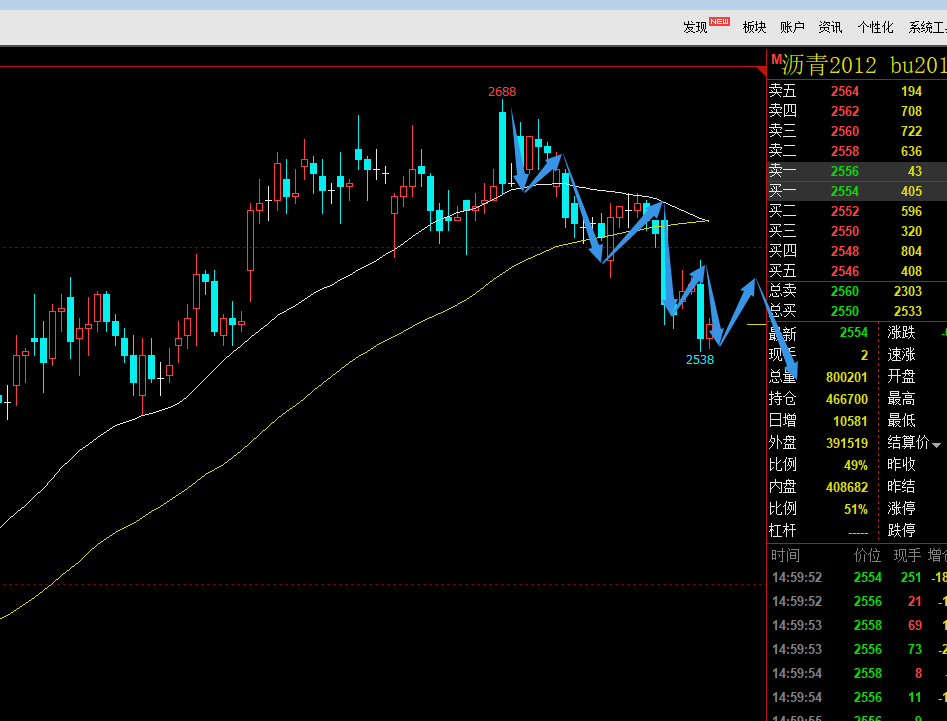Image resolution: width=947 pixels, height=721 pixels.
Task: Open the 板块 menu
Action: click(x=754, y=27)
